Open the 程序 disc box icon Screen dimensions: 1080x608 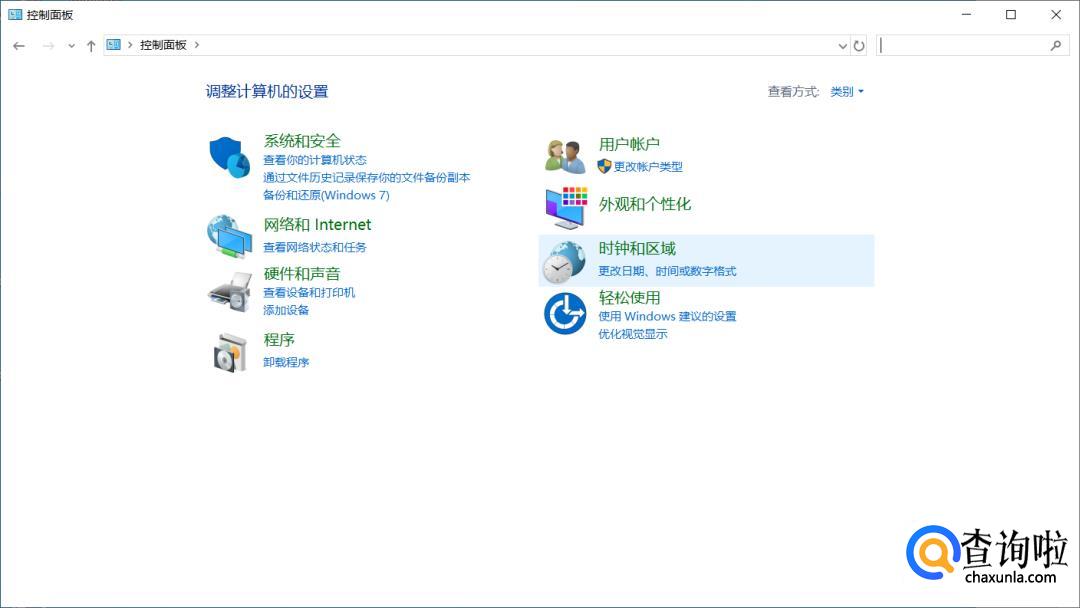click(230, 353)
